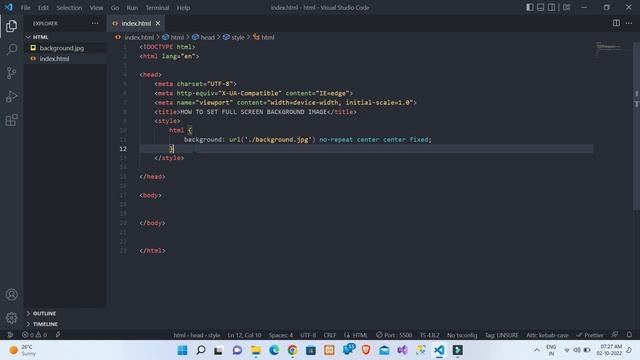Click Ln 12, Col 10 cursor position
Screen dimensions: 640x360
(x=244, y=335)
